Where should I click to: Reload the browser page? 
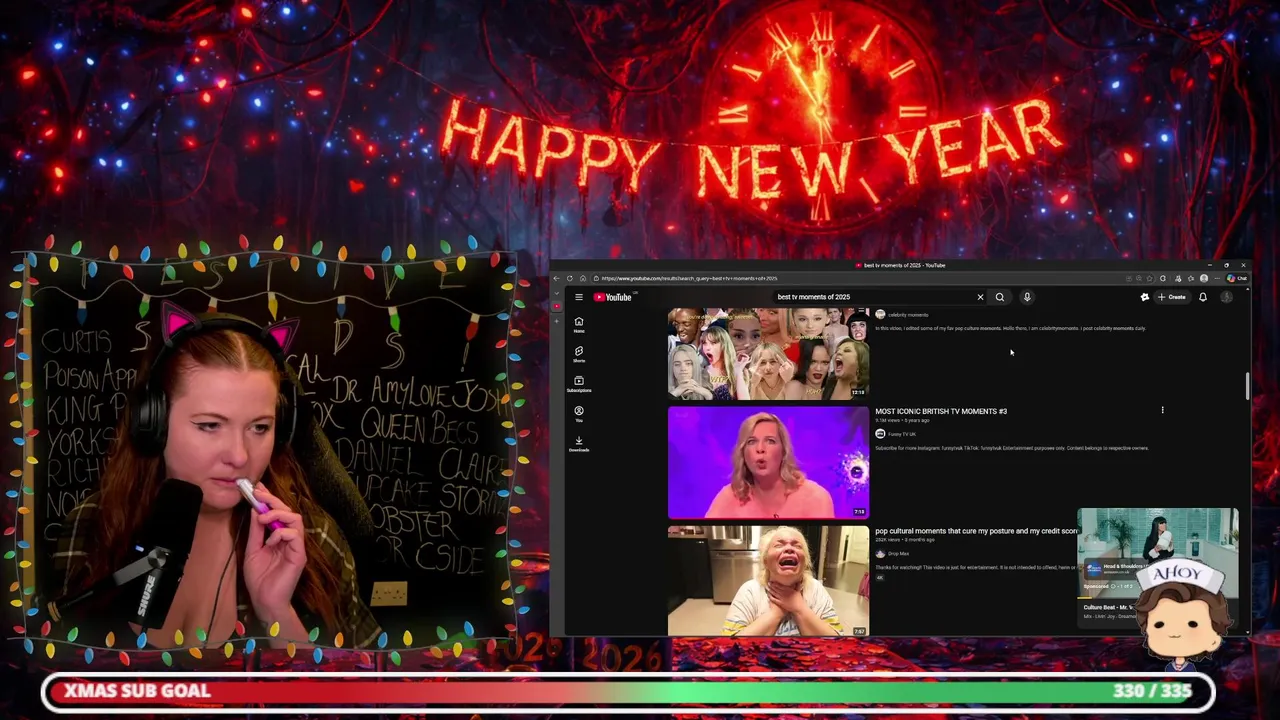tap(570, 278)
